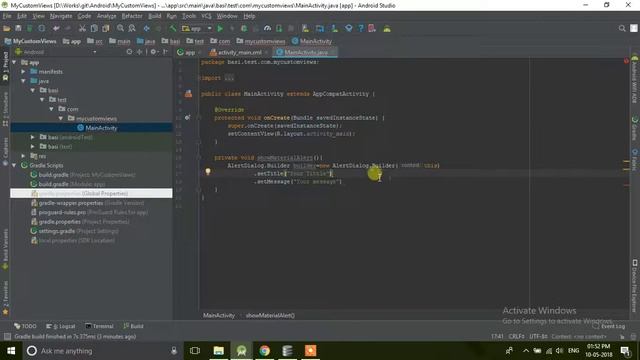Run the app with the green play icon
This screenshot has height=360, width=640.
coord(220,29)
